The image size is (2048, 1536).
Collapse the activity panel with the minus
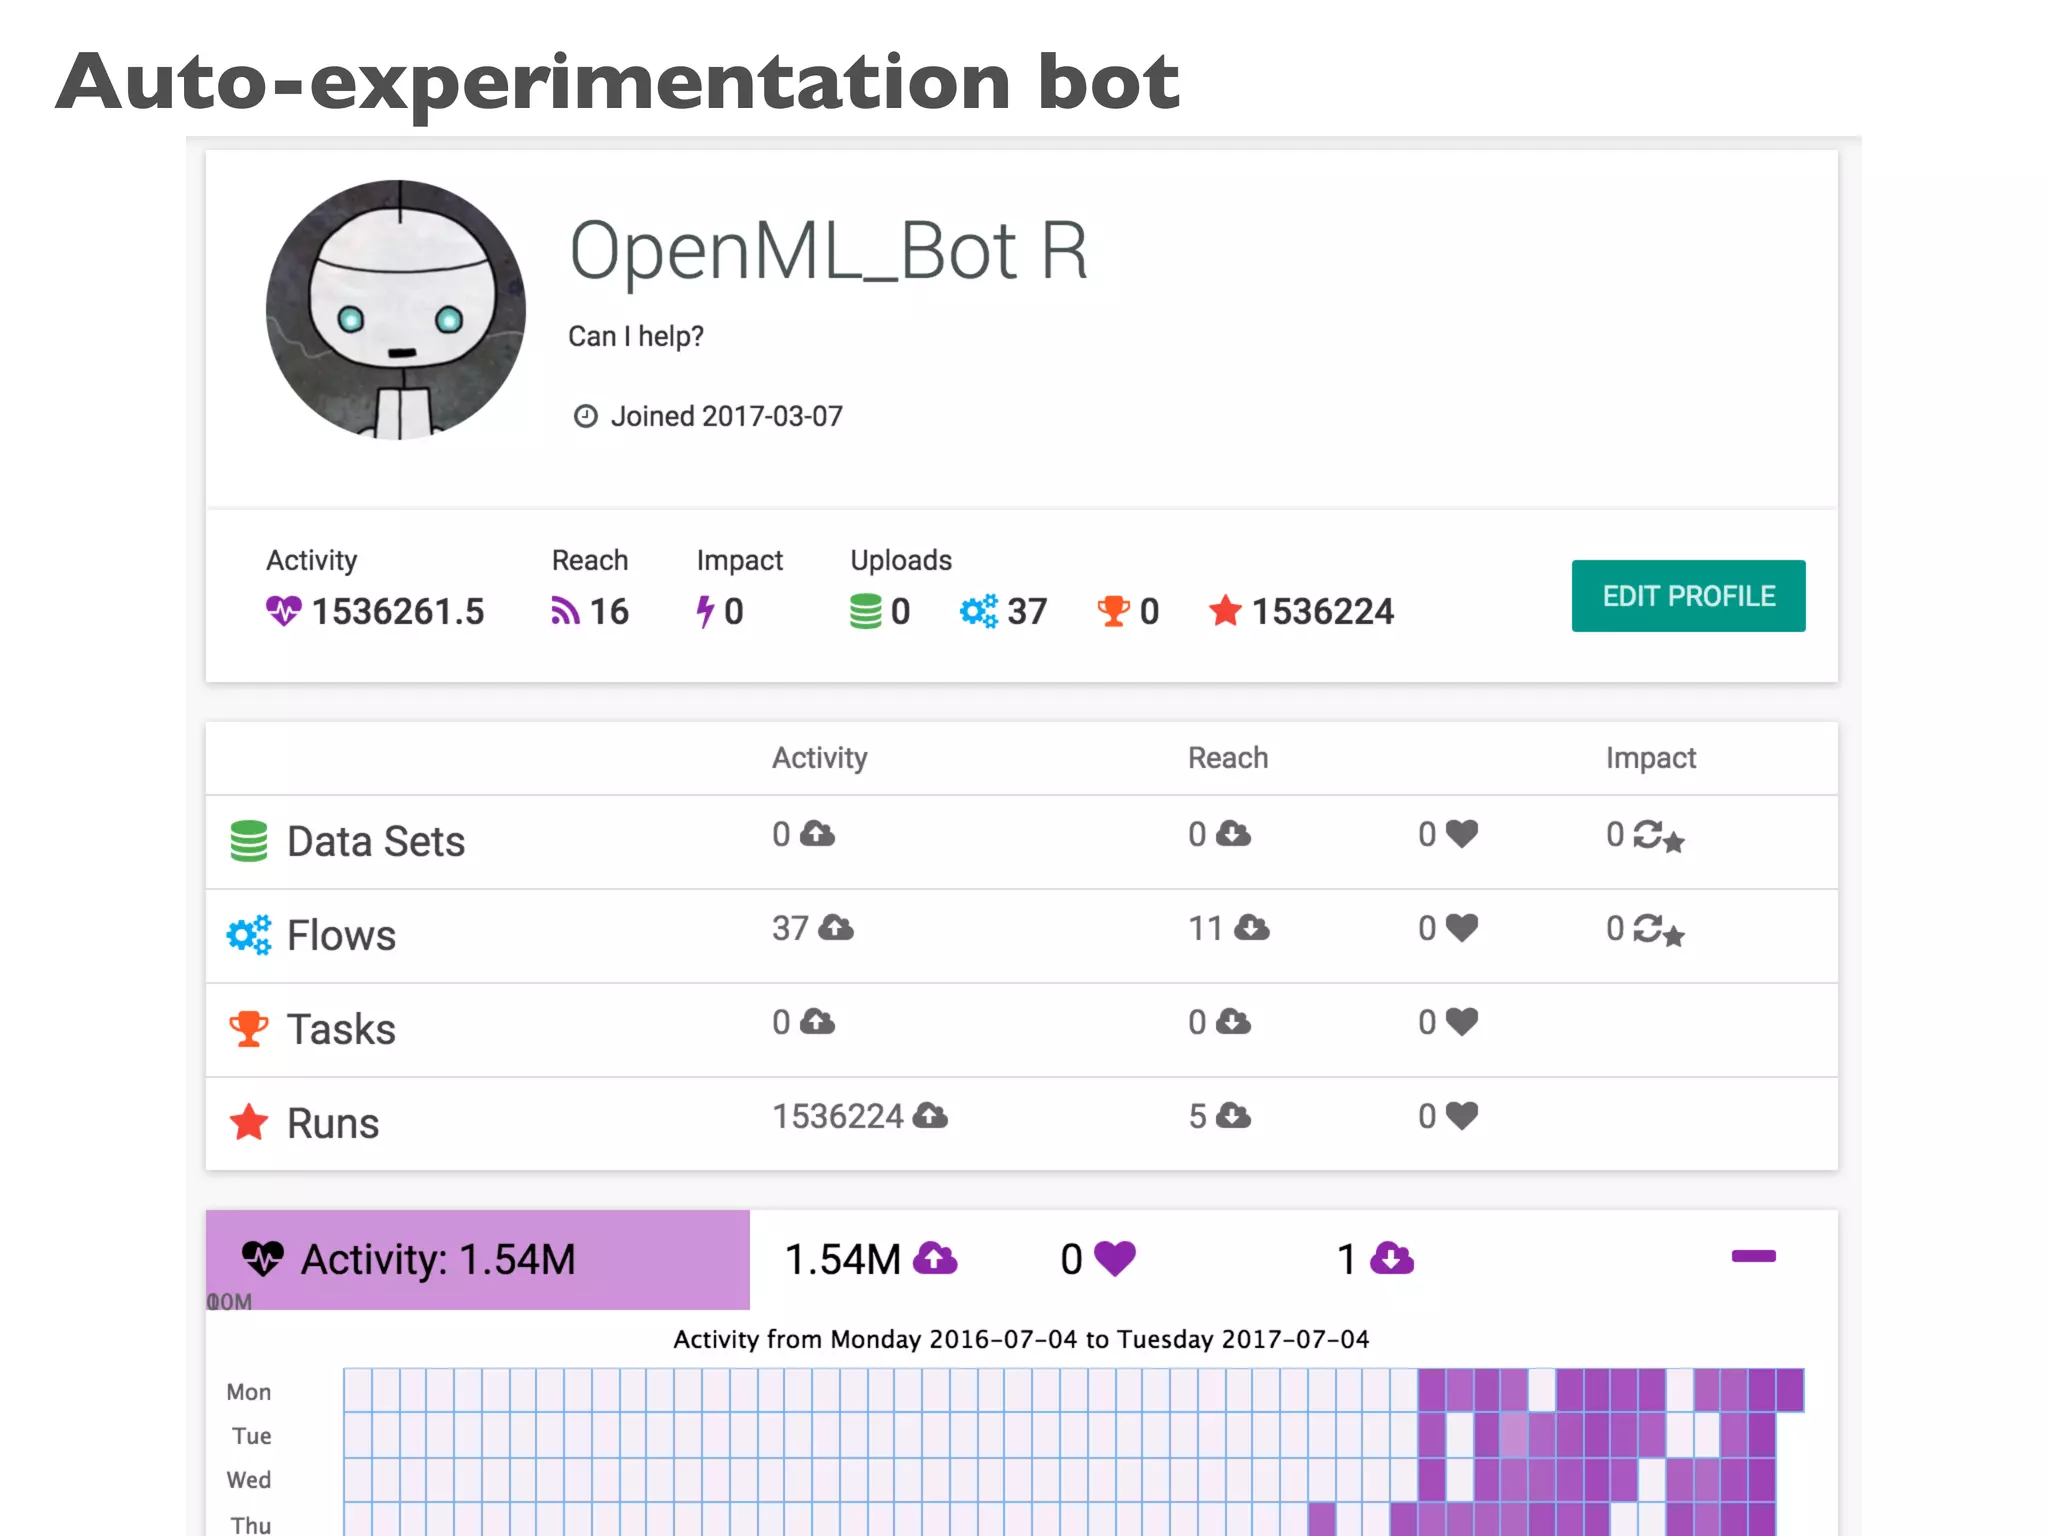coord(1754,1256)
